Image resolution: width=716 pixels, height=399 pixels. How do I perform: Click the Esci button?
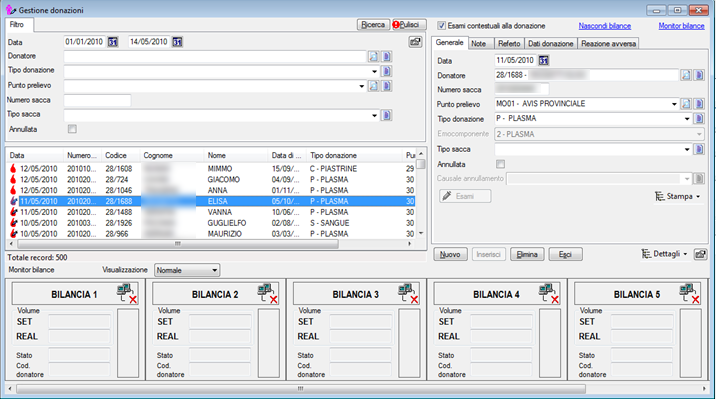point(565,254)
